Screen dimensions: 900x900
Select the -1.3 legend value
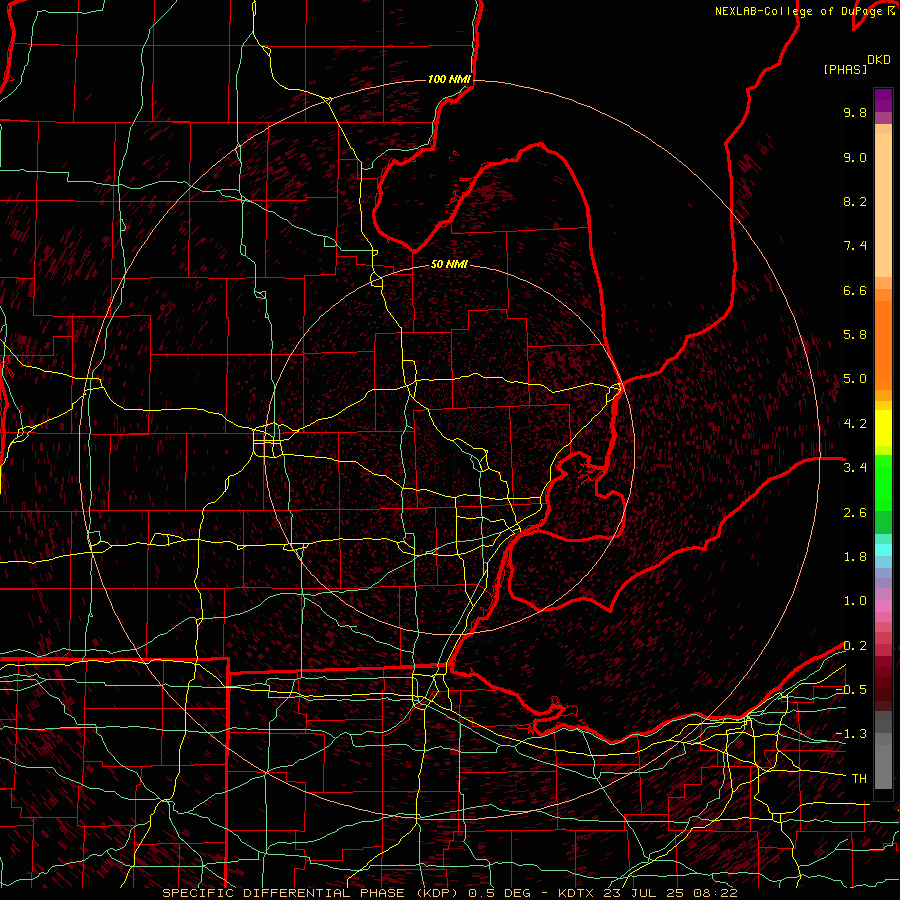point(851,734)
